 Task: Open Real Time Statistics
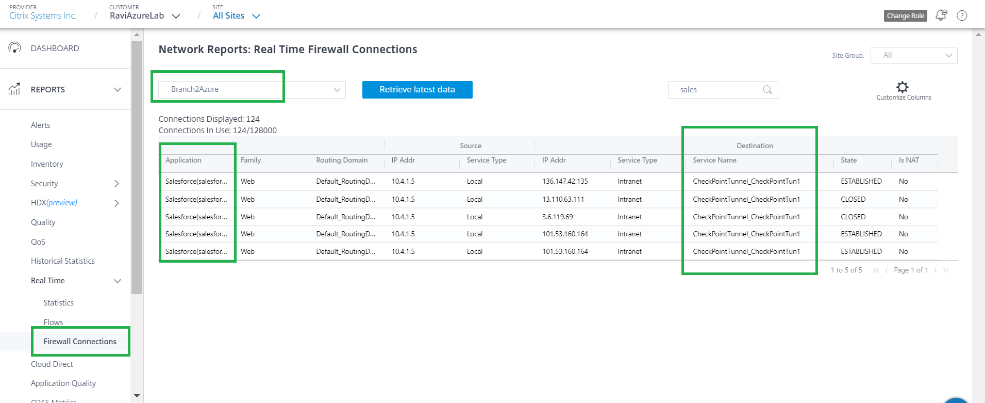(x=58, y=303)
